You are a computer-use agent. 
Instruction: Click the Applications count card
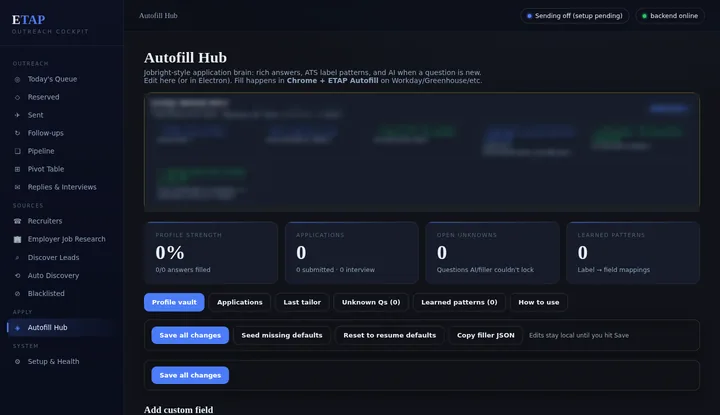(x=352, y=252)
